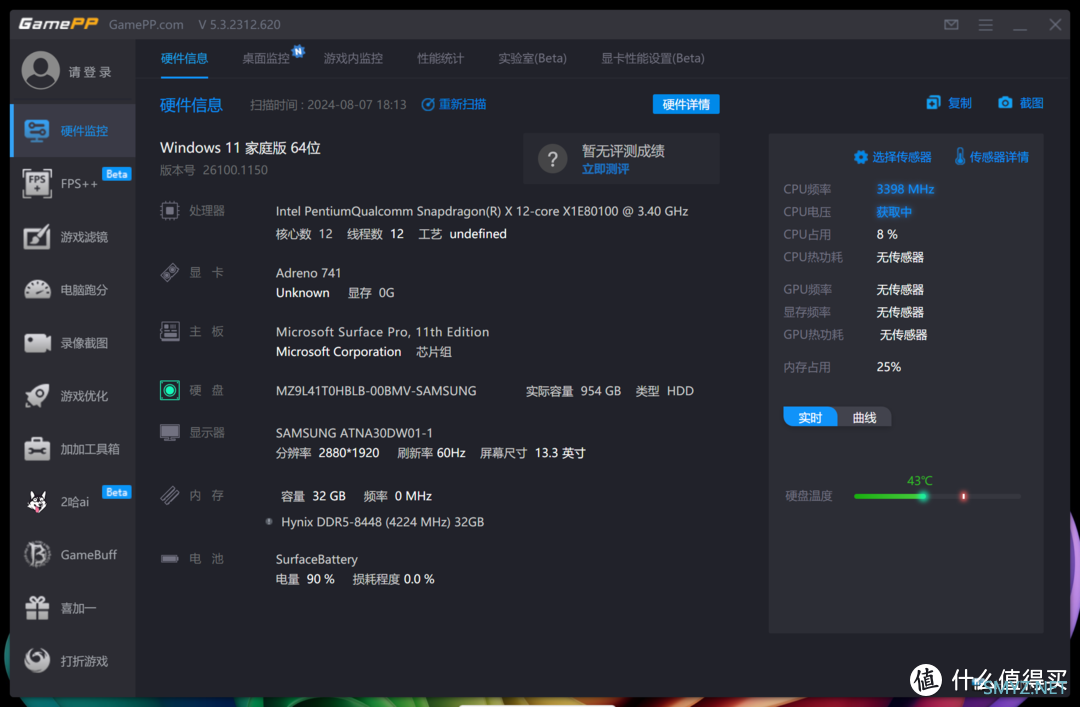The image size is (1080, 707).
Task: Click the 内存占用 25% value
Action: point(889,367)
